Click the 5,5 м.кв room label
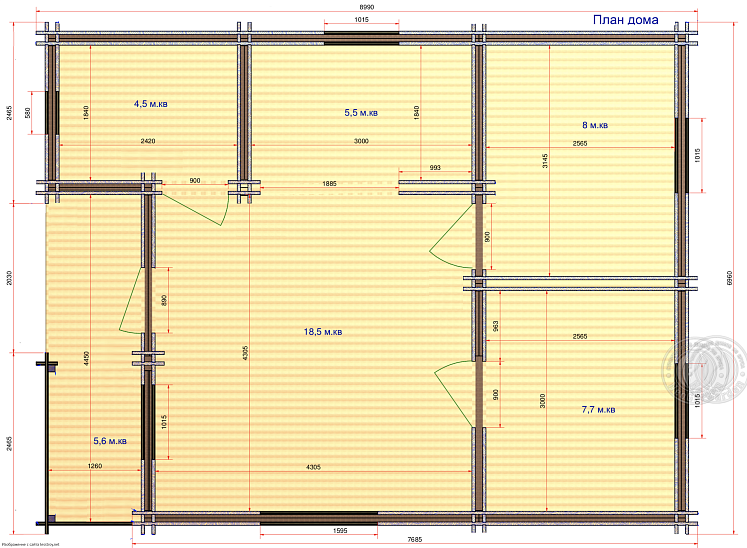Screen dimensions: 747x548 click(361, 113)
